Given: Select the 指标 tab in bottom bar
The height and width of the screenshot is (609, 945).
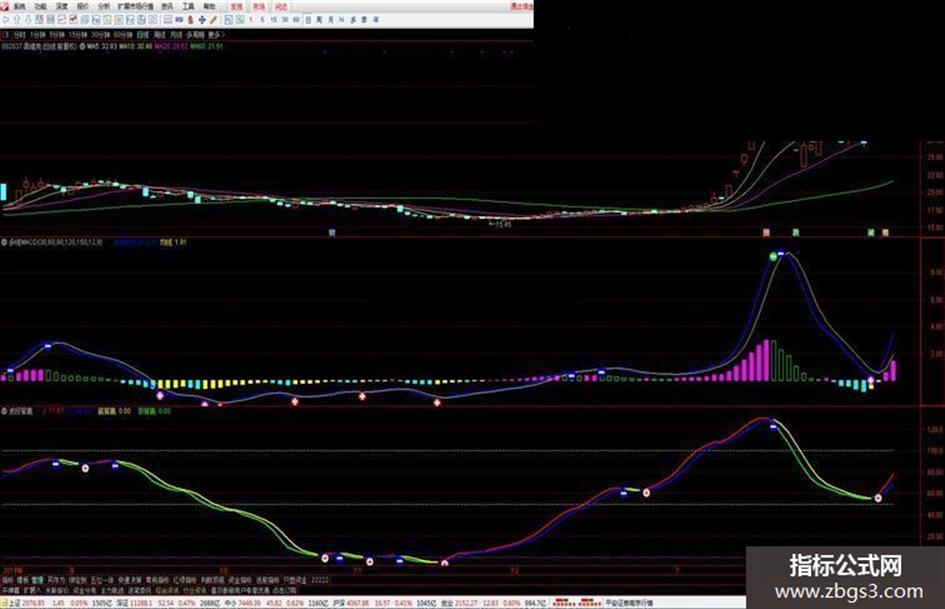Looking at the screenshot, I should pyautogui.click(x=7, y=579).
